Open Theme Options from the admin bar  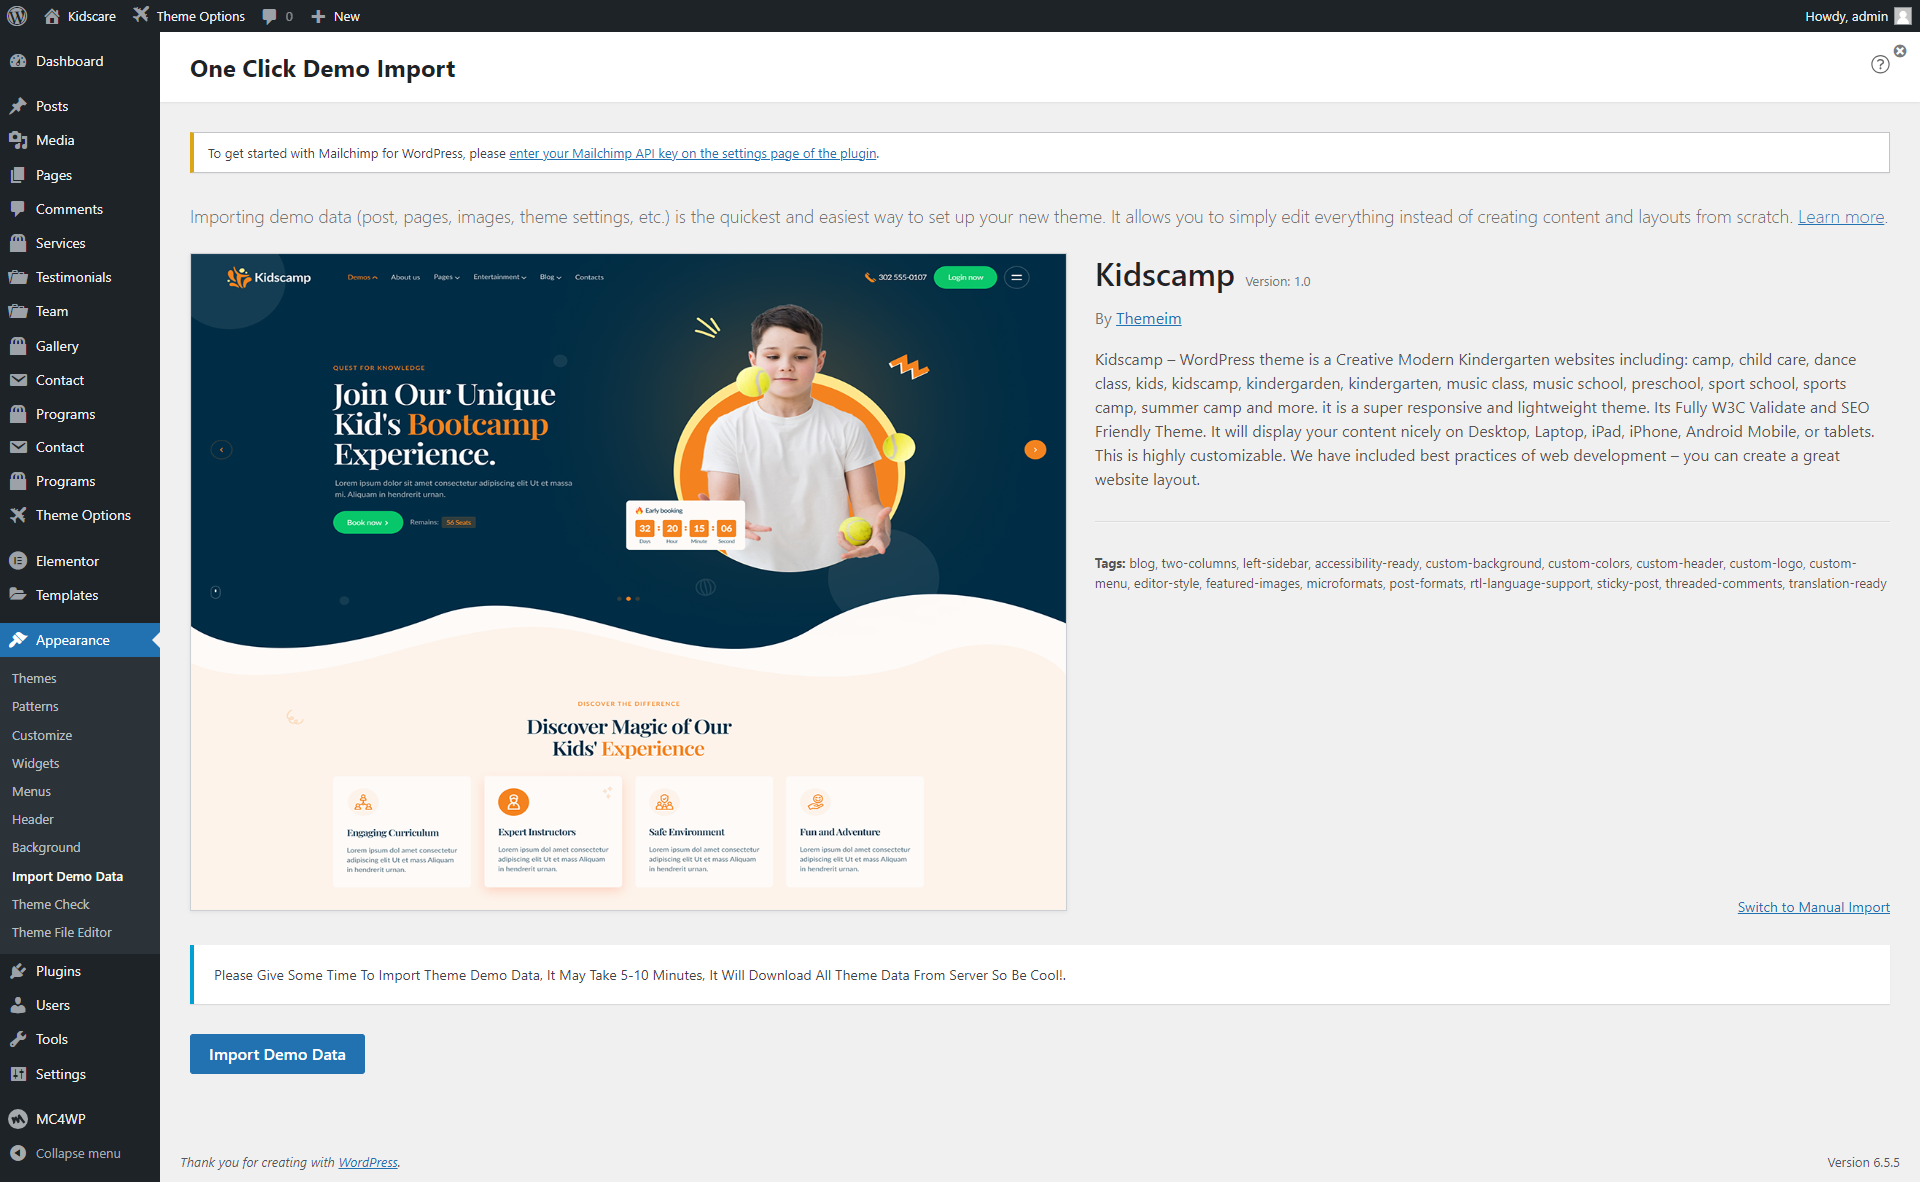(189, 16)
